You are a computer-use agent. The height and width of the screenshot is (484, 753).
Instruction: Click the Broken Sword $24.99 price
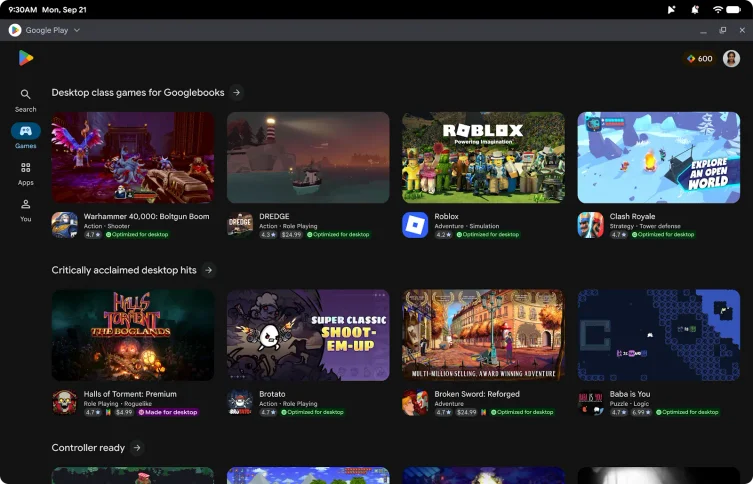(466, 412)
